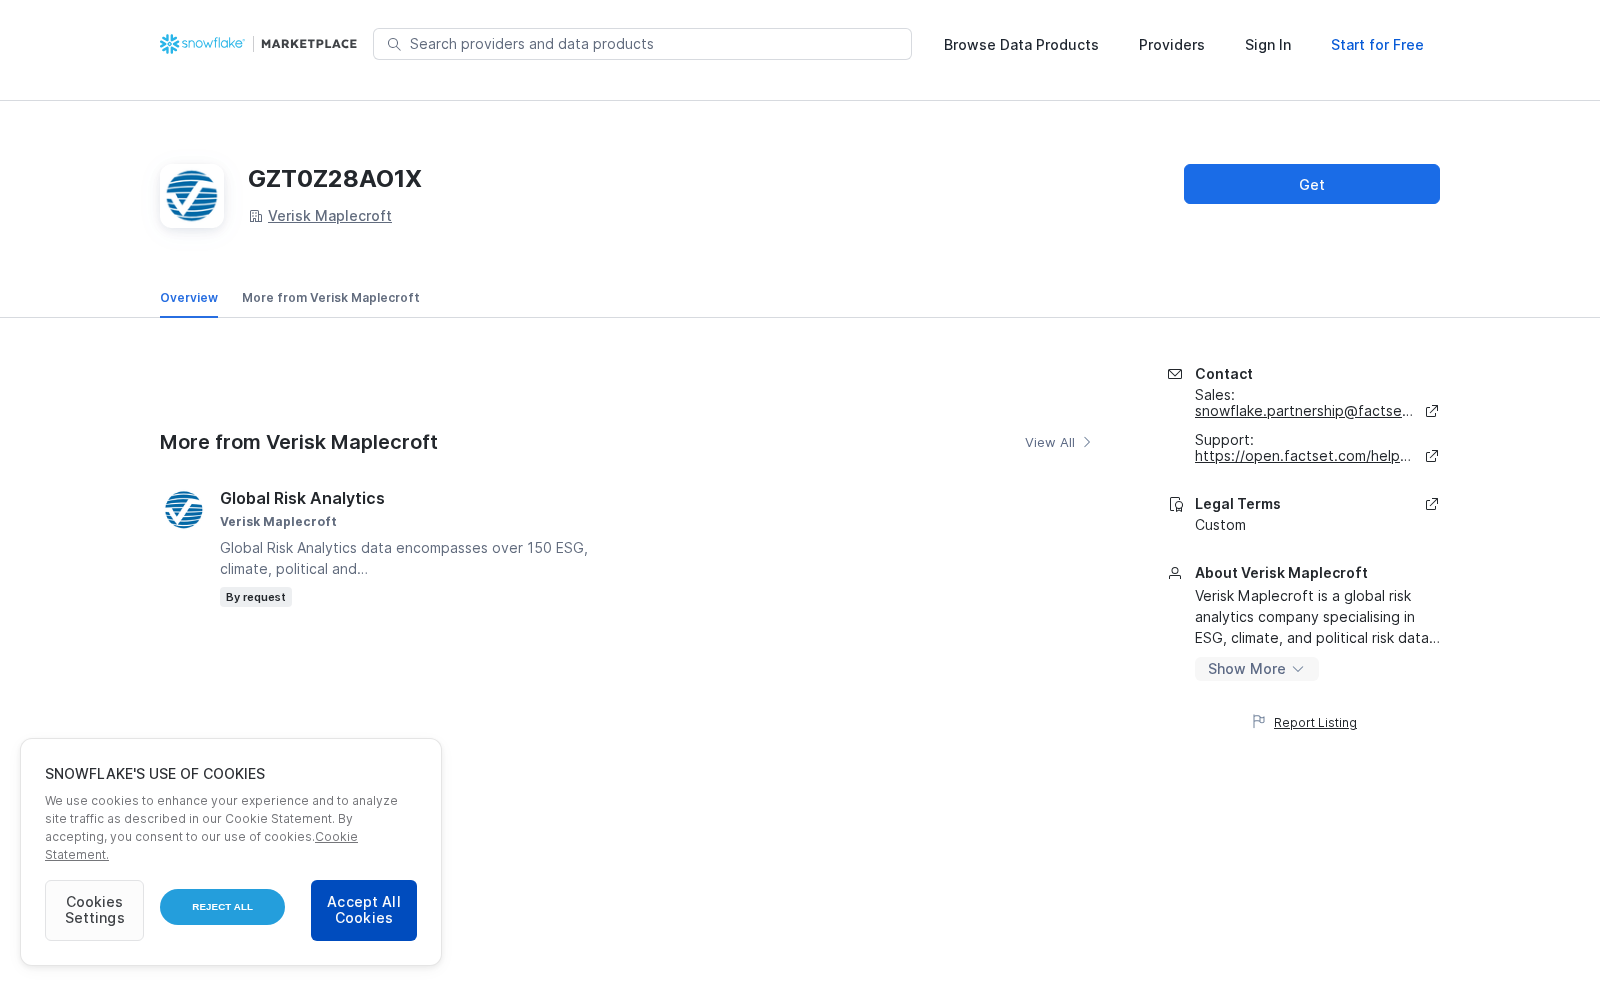Open the More from Verisk Maplecroft tab
The image size is (1600, 1000).
[331, 298]
